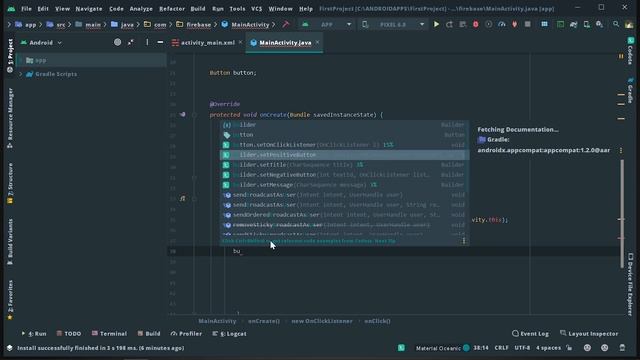Open the Profile app gauge icon
Screen dimensions: 640x360
coord(502,24)
